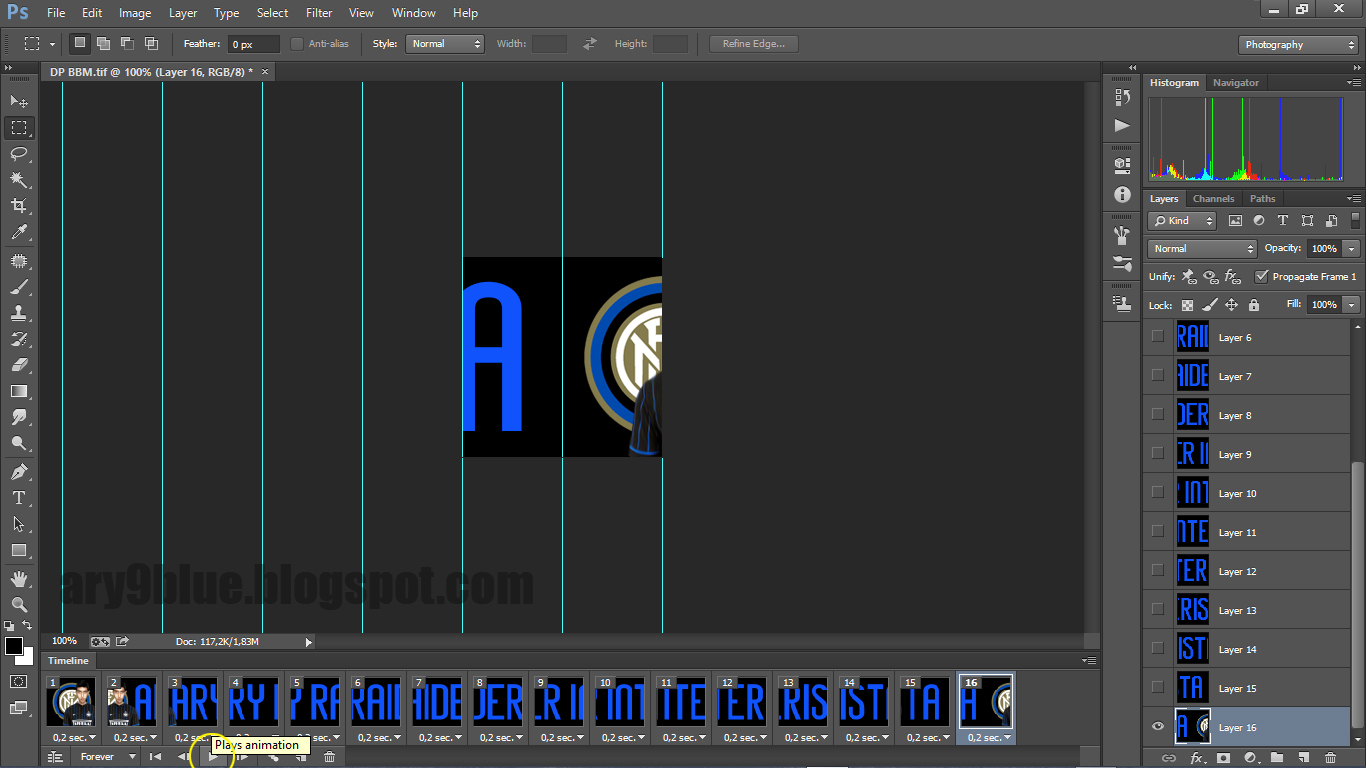The width and height of the screenshot is (1366, 768).
Task: Delete layer using Layers panel trash icon
Action: click(1330, 758)
